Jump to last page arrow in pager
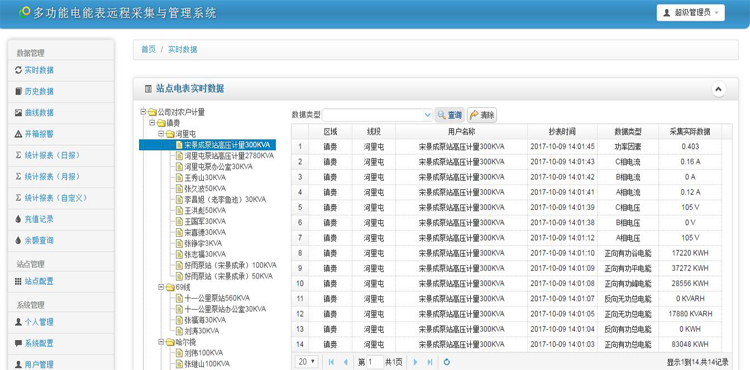The image size is (750, 370). tap(430, 362)
